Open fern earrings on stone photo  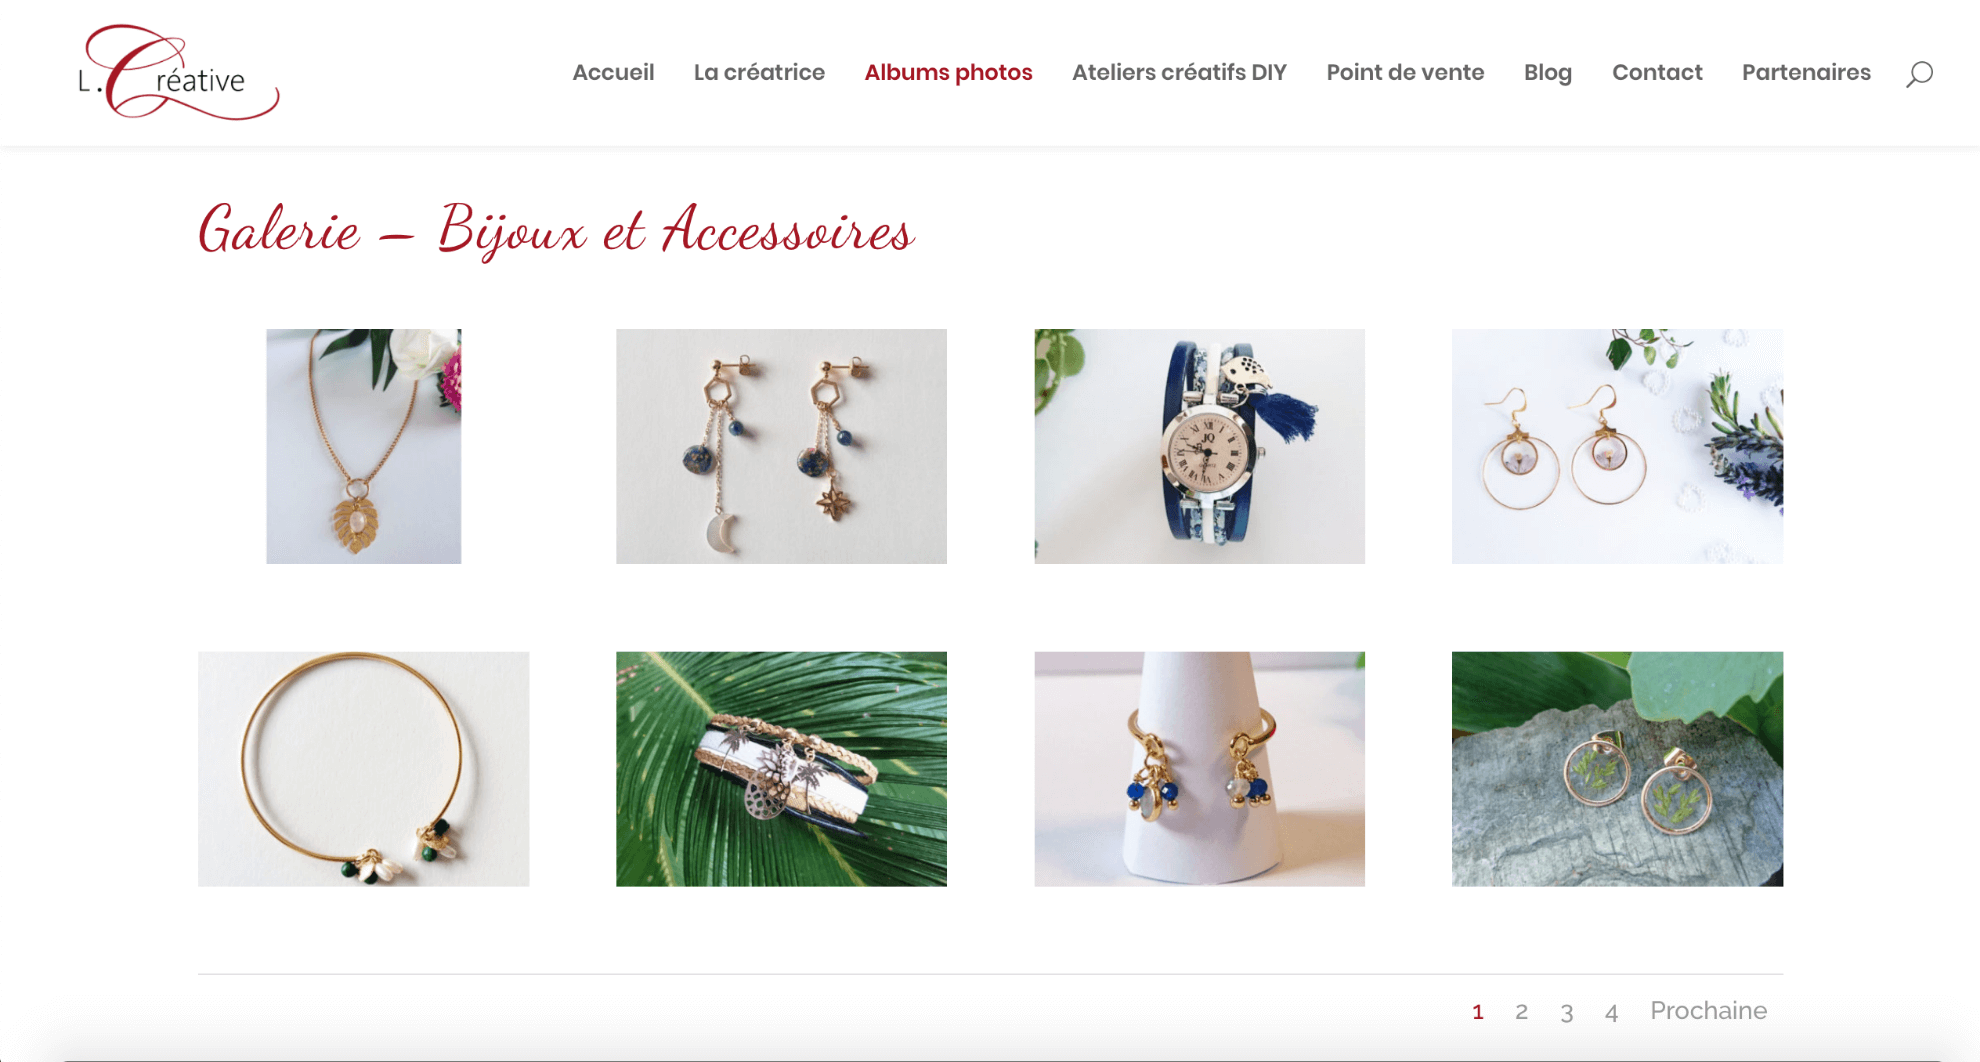[x=1617, y=769]
